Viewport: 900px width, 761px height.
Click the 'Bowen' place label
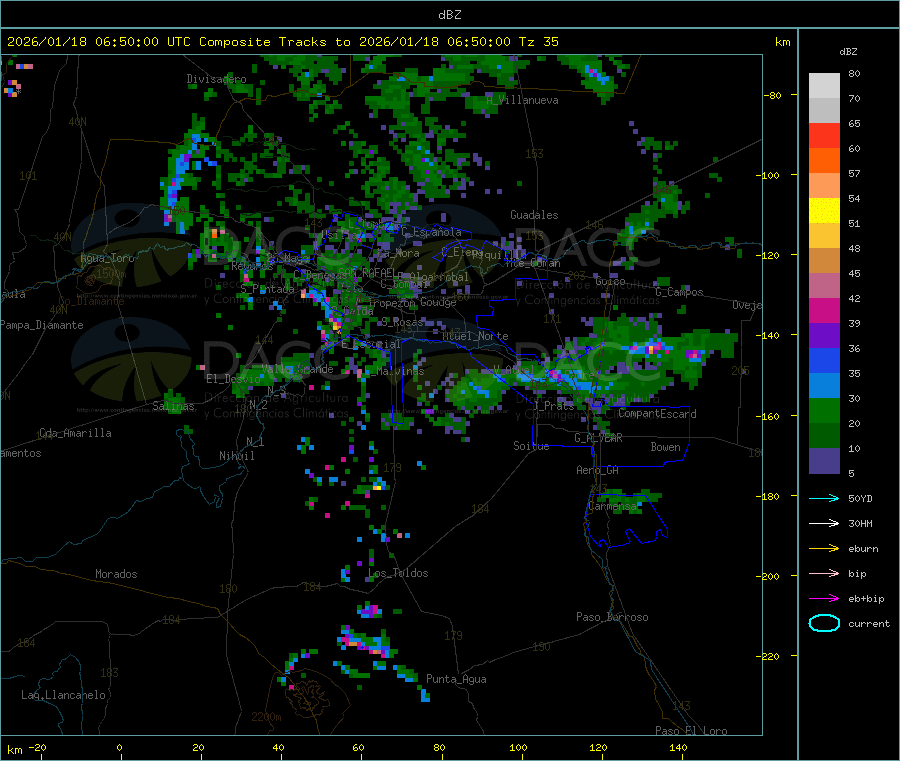point(666,447)
